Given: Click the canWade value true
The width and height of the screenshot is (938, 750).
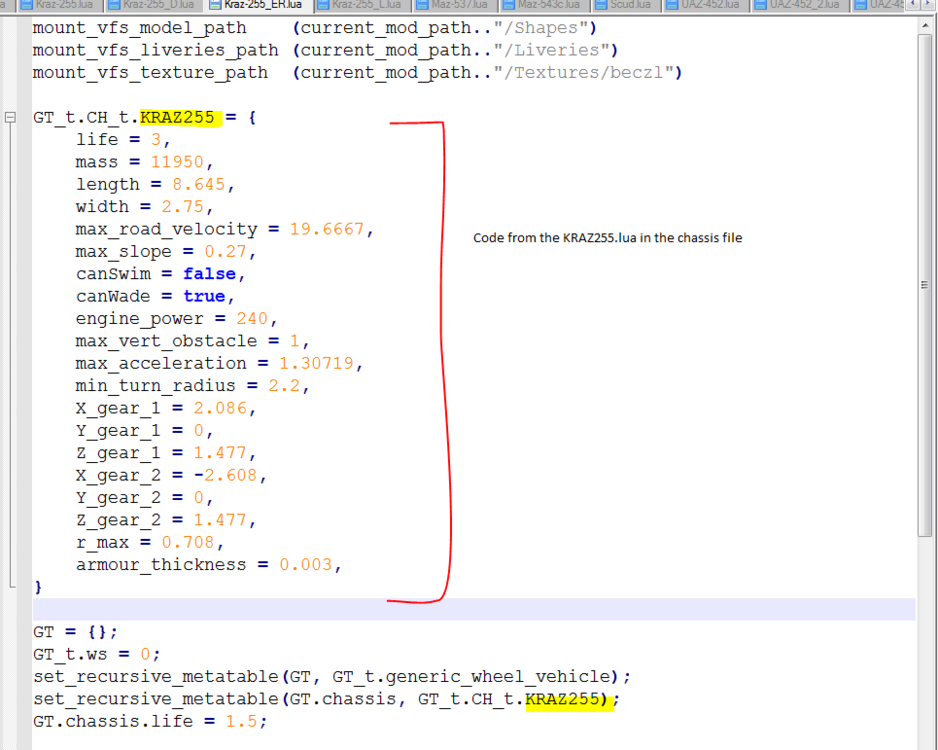Looking at the screenshot, I should pyautogui.click(x=204, y=296).
